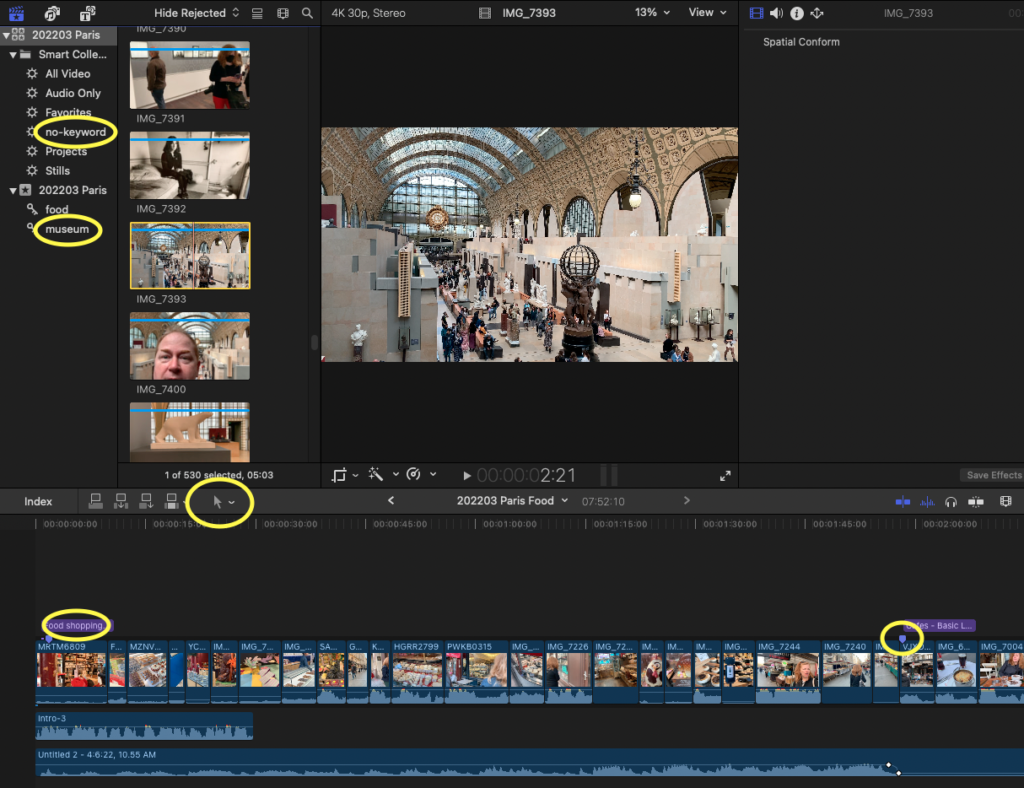This screenshot has height=788, width=1024.
Task: Open the viewer View options menu
Action: pos(707,12)
